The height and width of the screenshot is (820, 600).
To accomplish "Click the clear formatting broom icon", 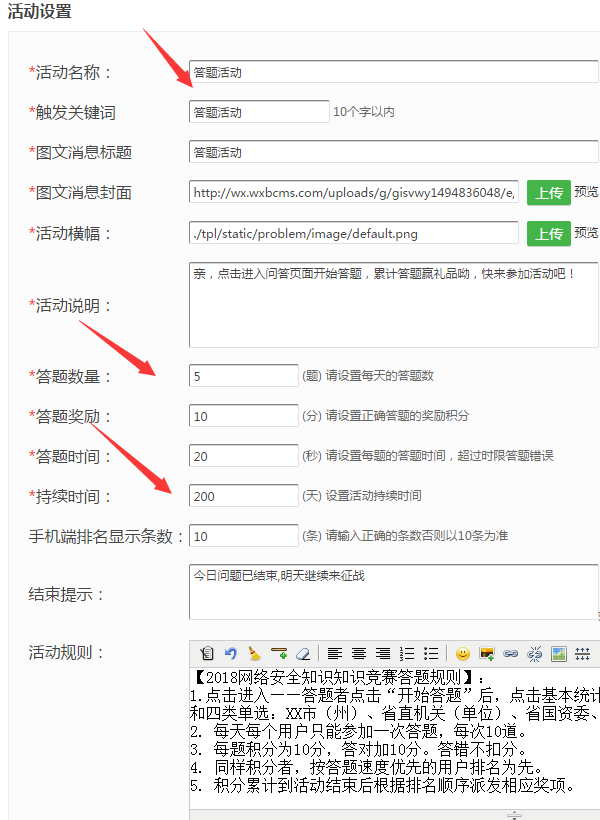I will click(255, 654).
